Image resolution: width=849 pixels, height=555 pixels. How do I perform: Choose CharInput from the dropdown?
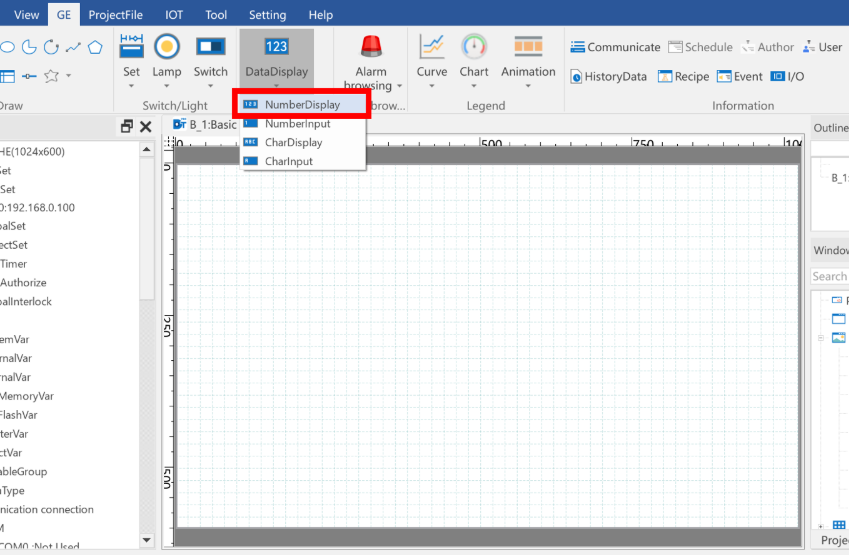(303, 161)
